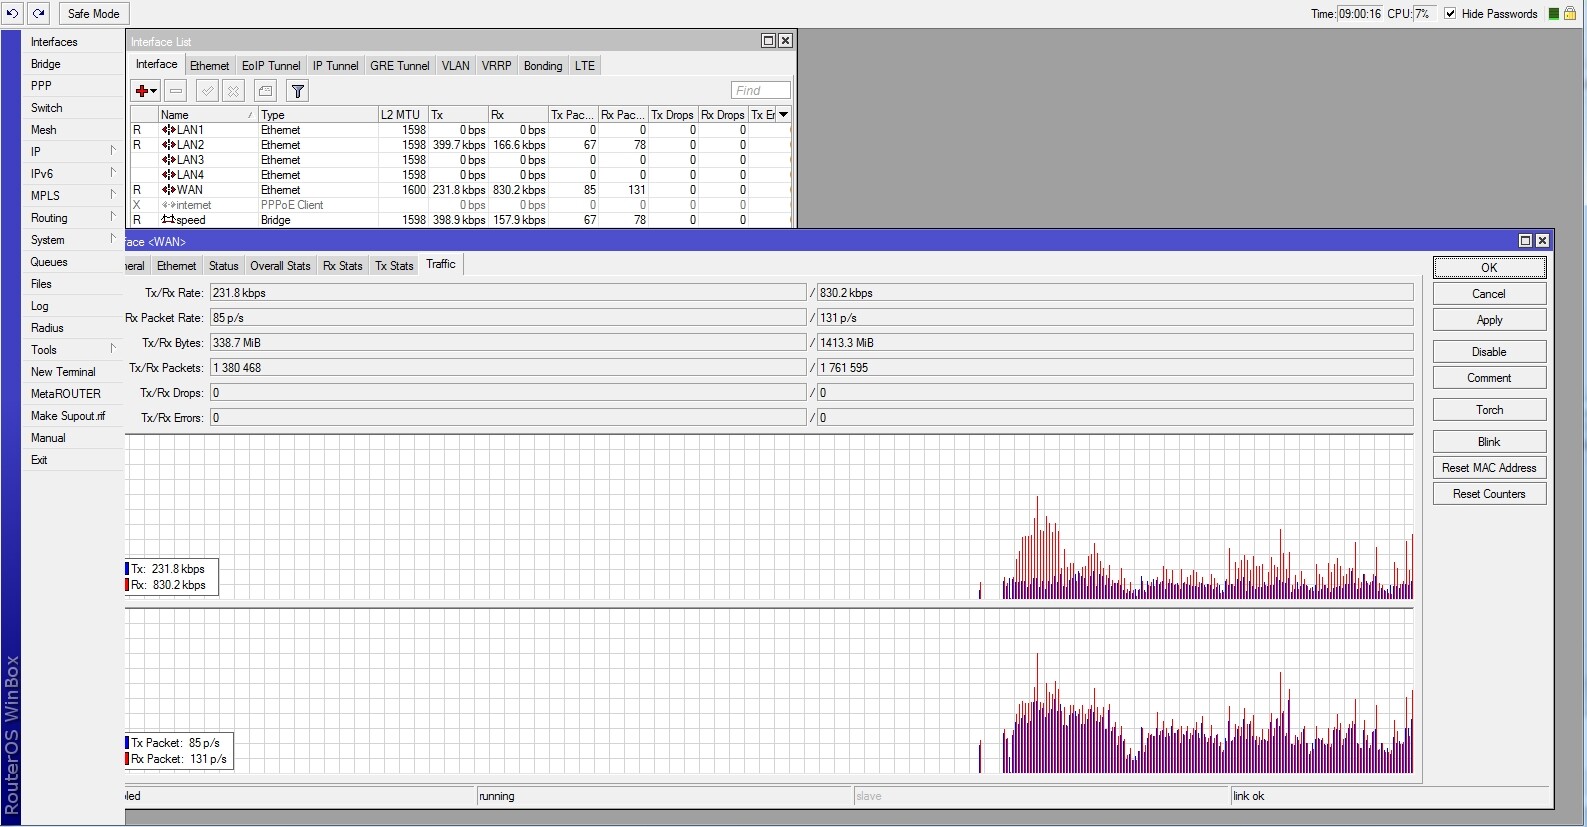The image size is (1587, 827).
Task: Click the minus remove interface icon
Action: coord(176,91)
